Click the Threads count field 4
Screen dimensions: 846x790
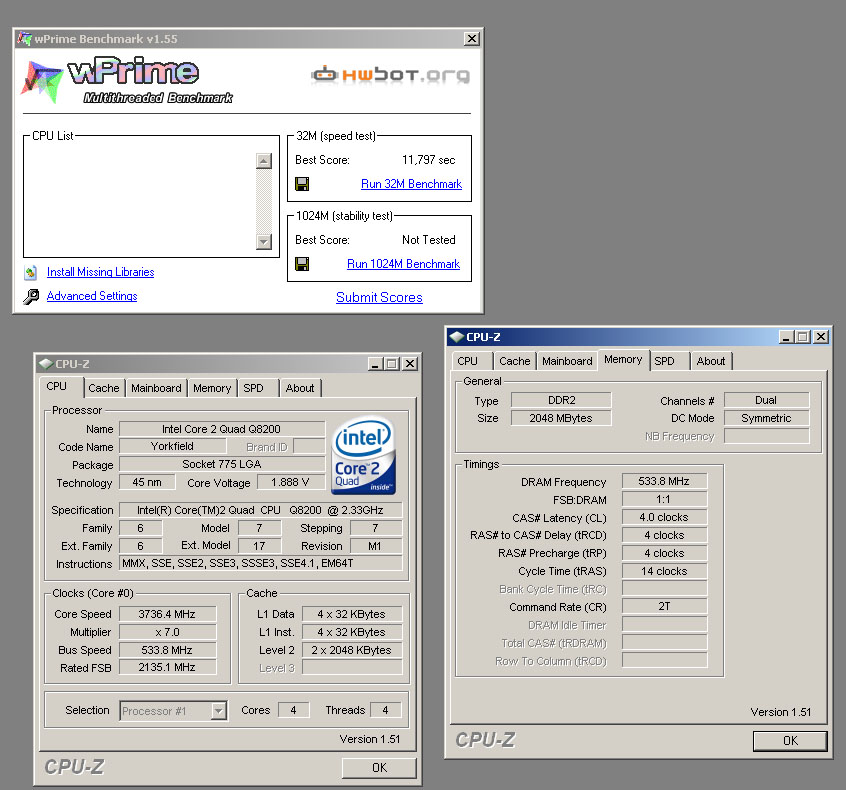385,710
